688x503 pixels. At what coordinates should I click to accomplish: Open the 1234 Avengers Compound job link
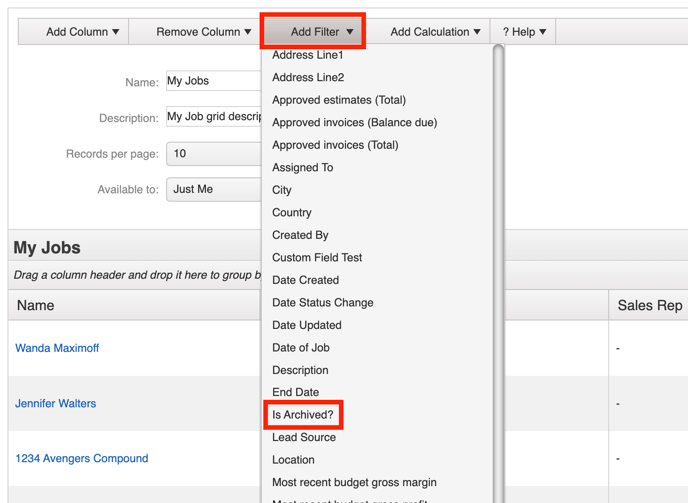click(x=82, y=458)
